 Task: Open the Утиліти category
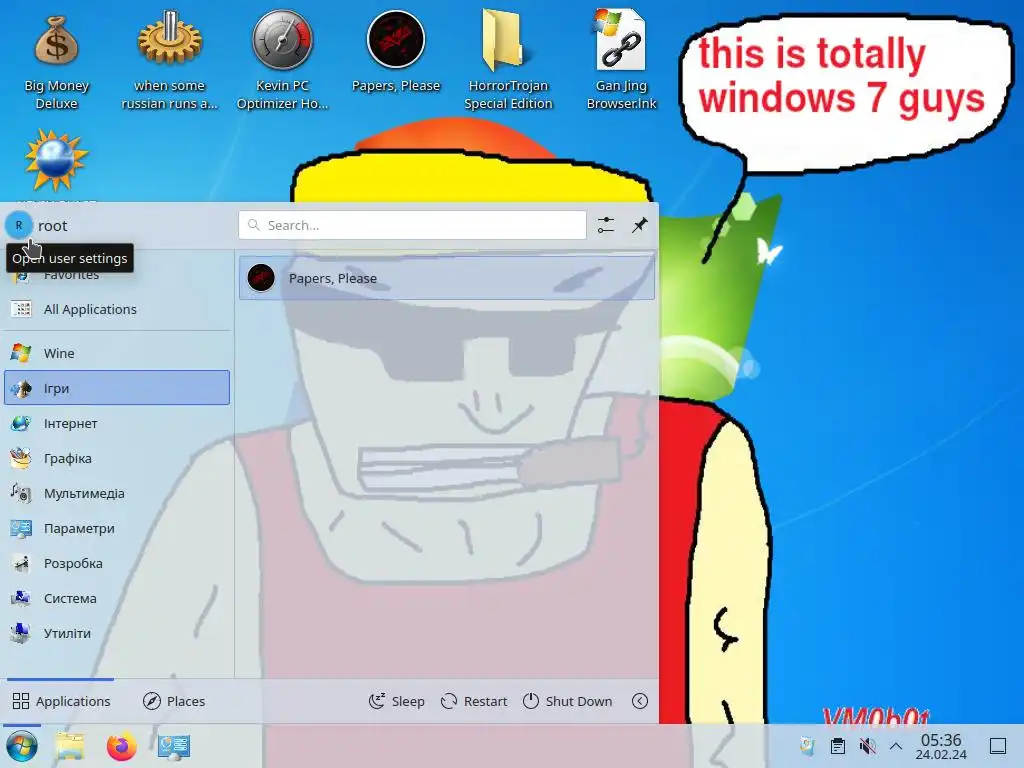[117, 633]
